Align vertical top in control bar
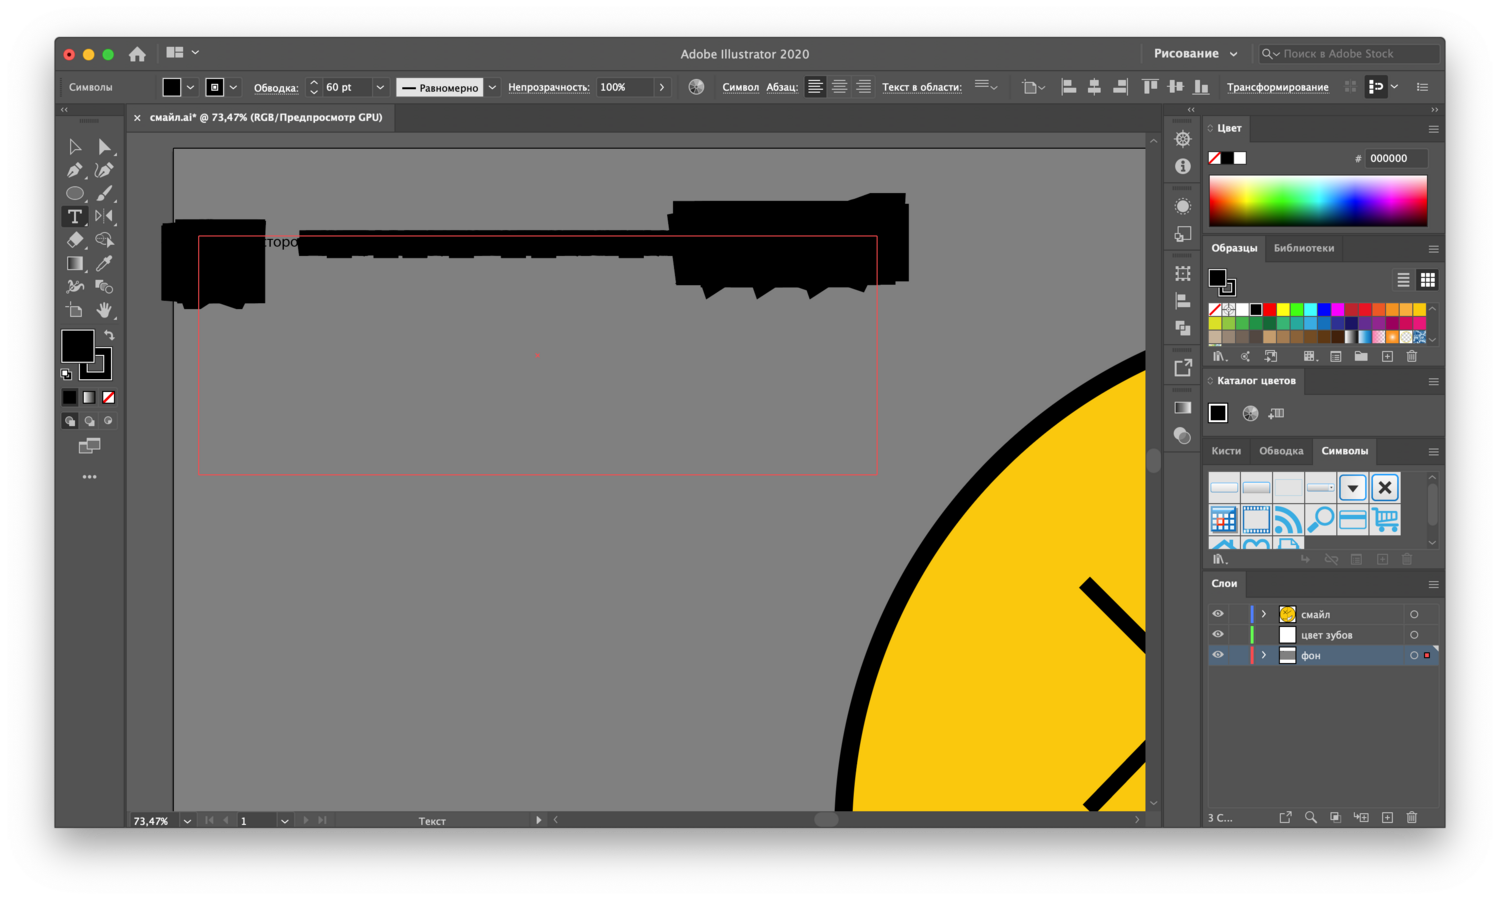Viewport: 1500px width, 900px height. pos(1150,87)
